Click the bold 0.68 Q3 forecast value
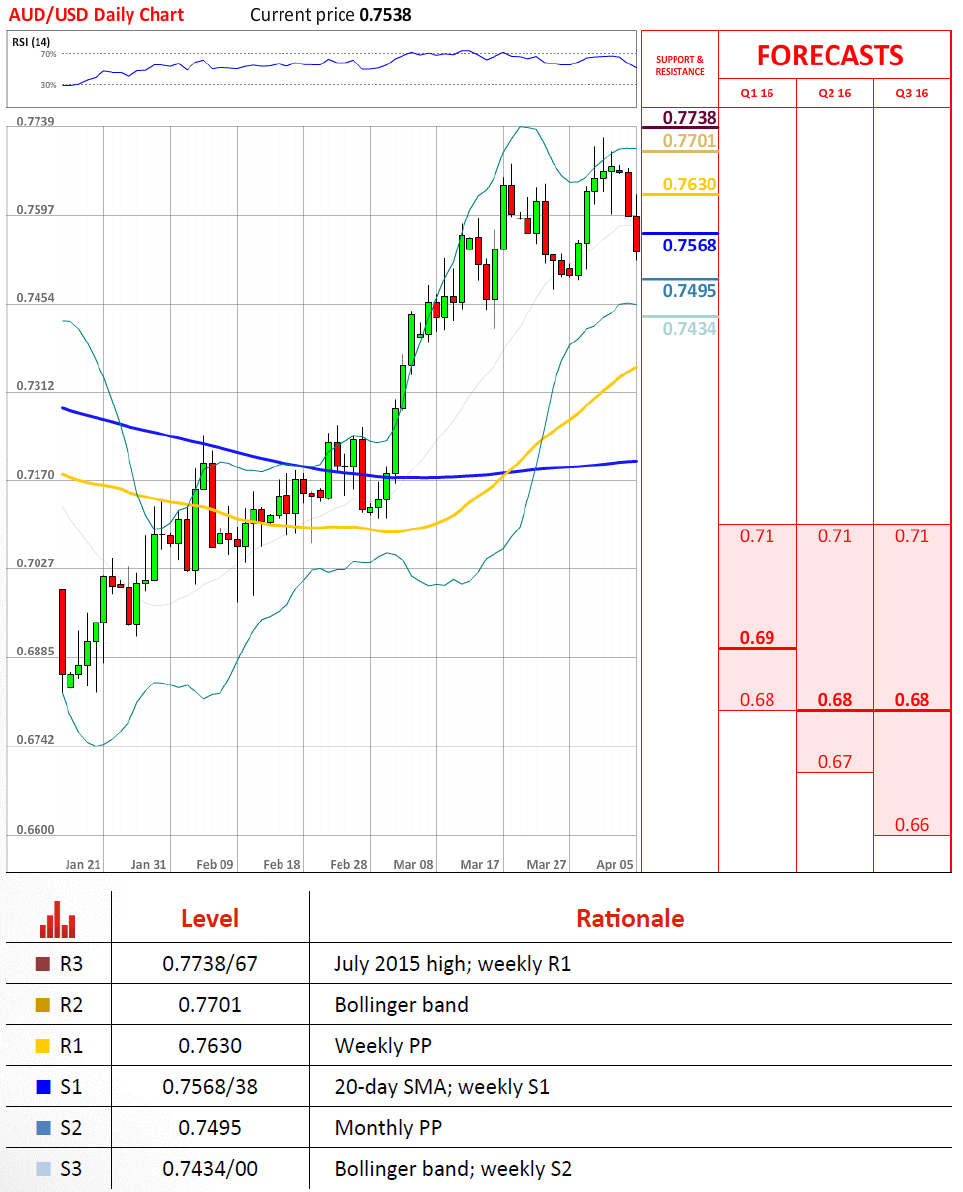Image resolution: width=963 pixels, height=1192 pixels. coord(911,699)
